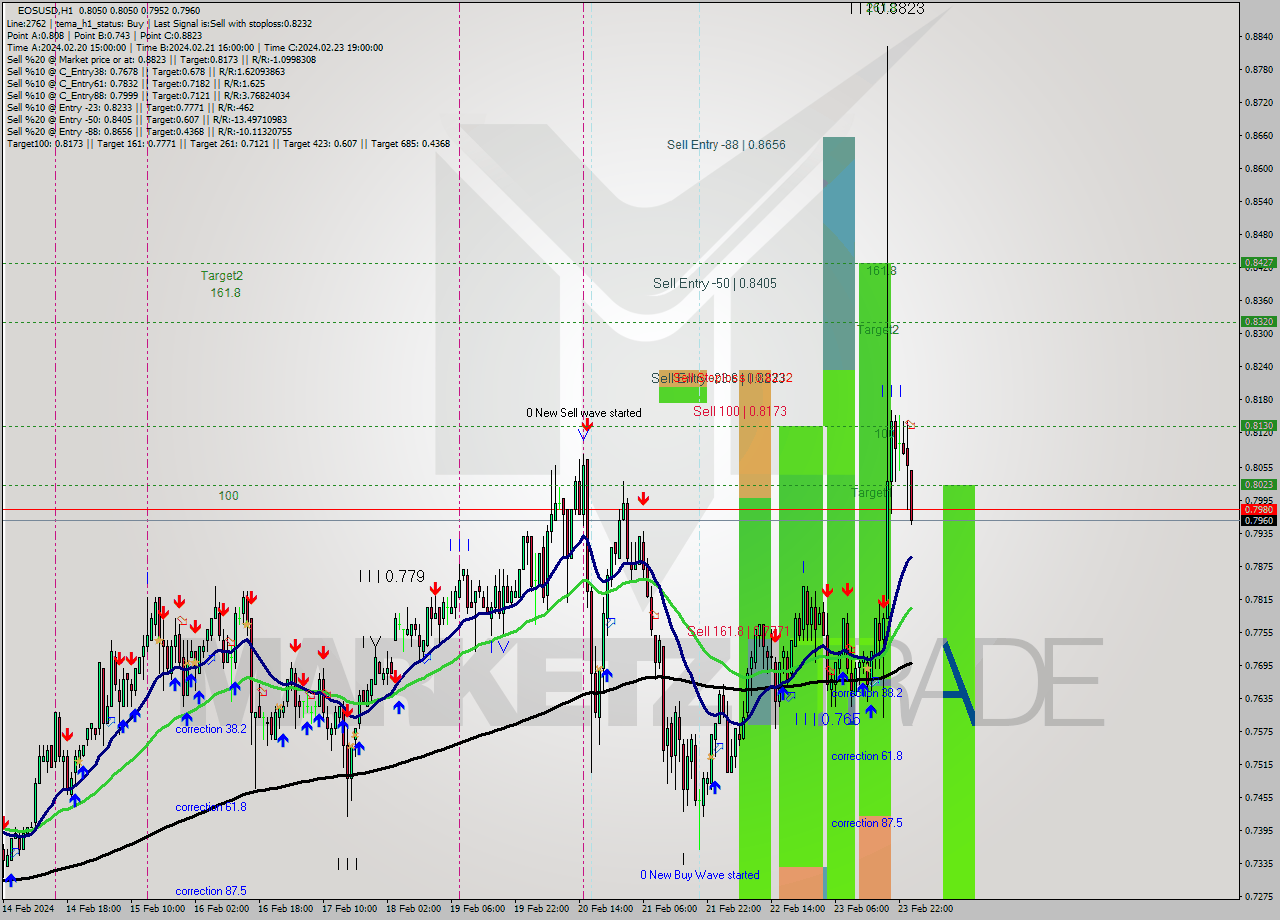The width and height of the screenshot is (1280, 920).
Task: Click the '21 Feb 22:00' time axis label
Action: [733, 909]
